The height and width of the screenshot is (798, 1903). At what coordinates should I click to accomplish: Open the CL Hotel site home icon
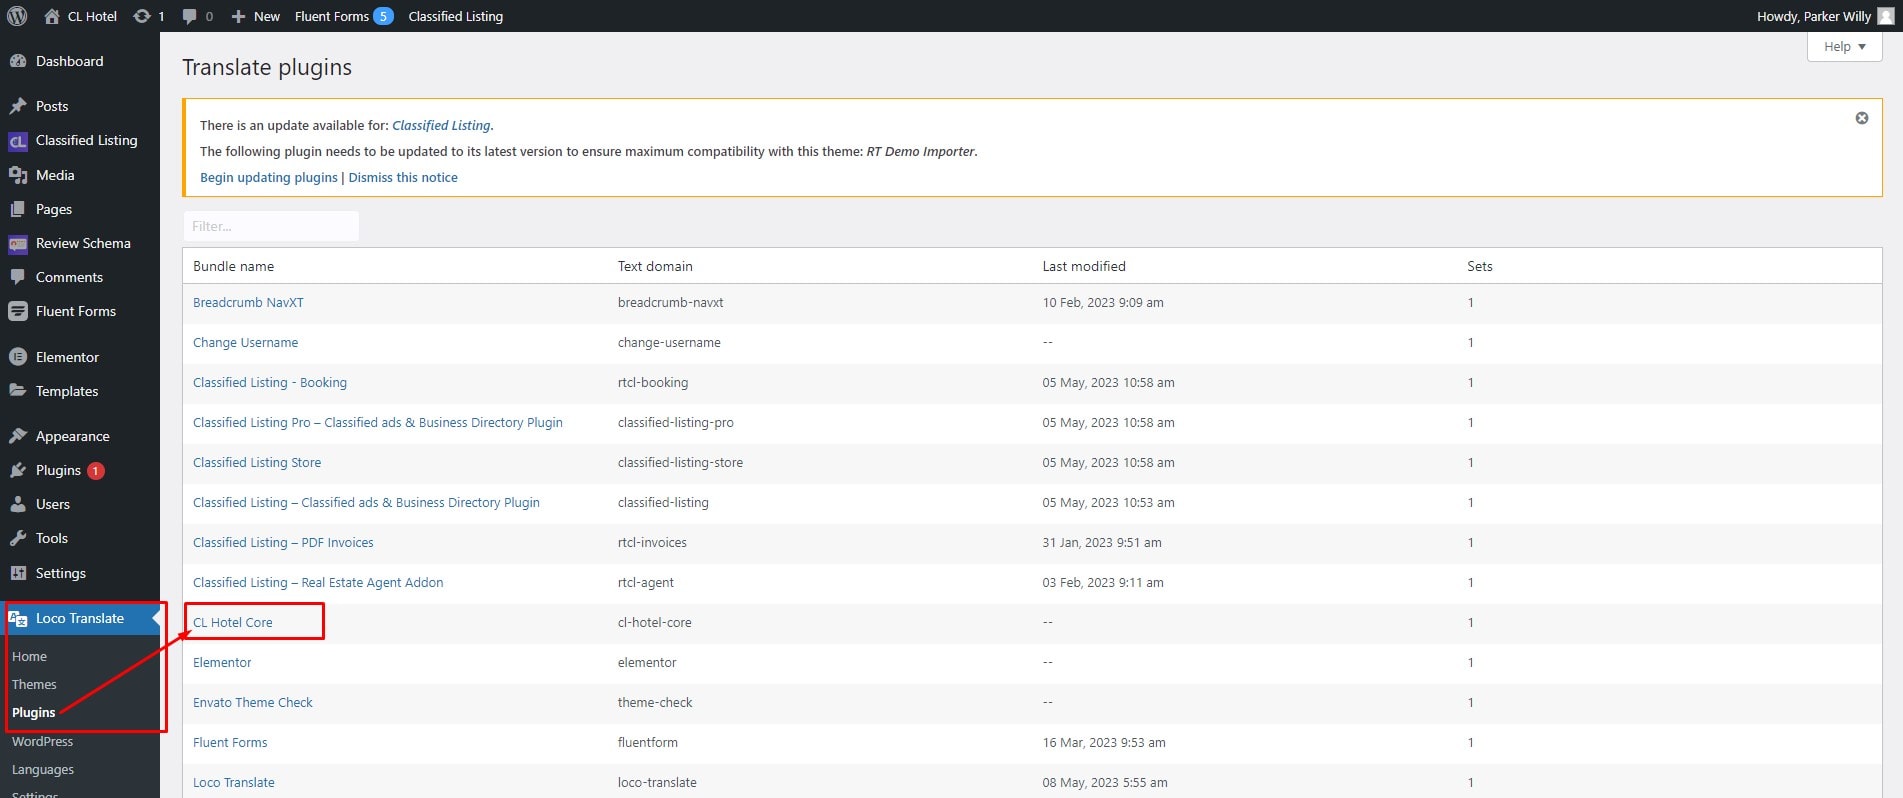52,16
